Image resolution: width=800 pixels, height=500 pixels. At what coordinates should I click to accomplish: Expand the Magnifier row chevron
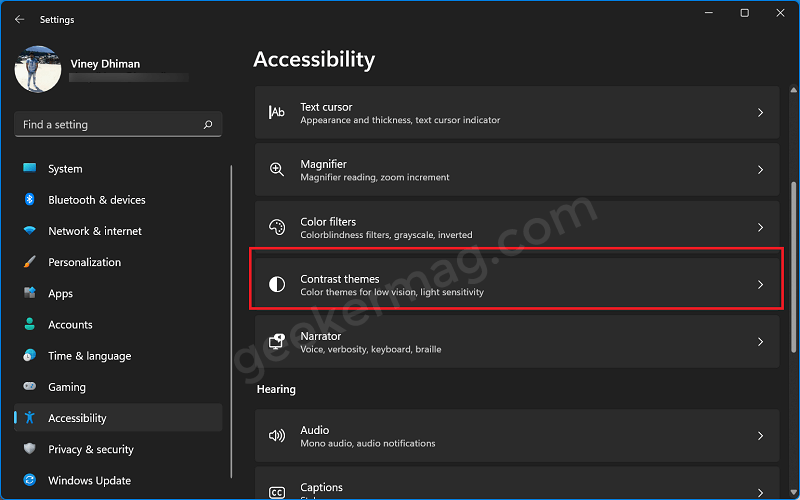click(x=760, y=169)
